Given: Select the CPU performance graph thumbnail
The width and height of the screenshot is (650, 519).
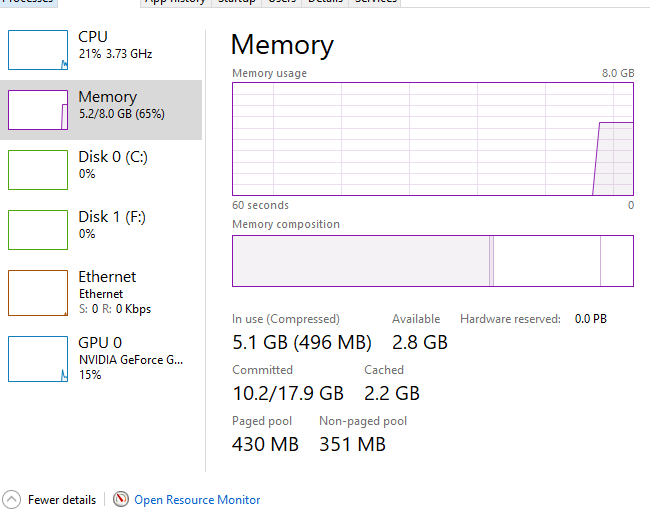Looking at the screenshot, I should coord(38,49).
